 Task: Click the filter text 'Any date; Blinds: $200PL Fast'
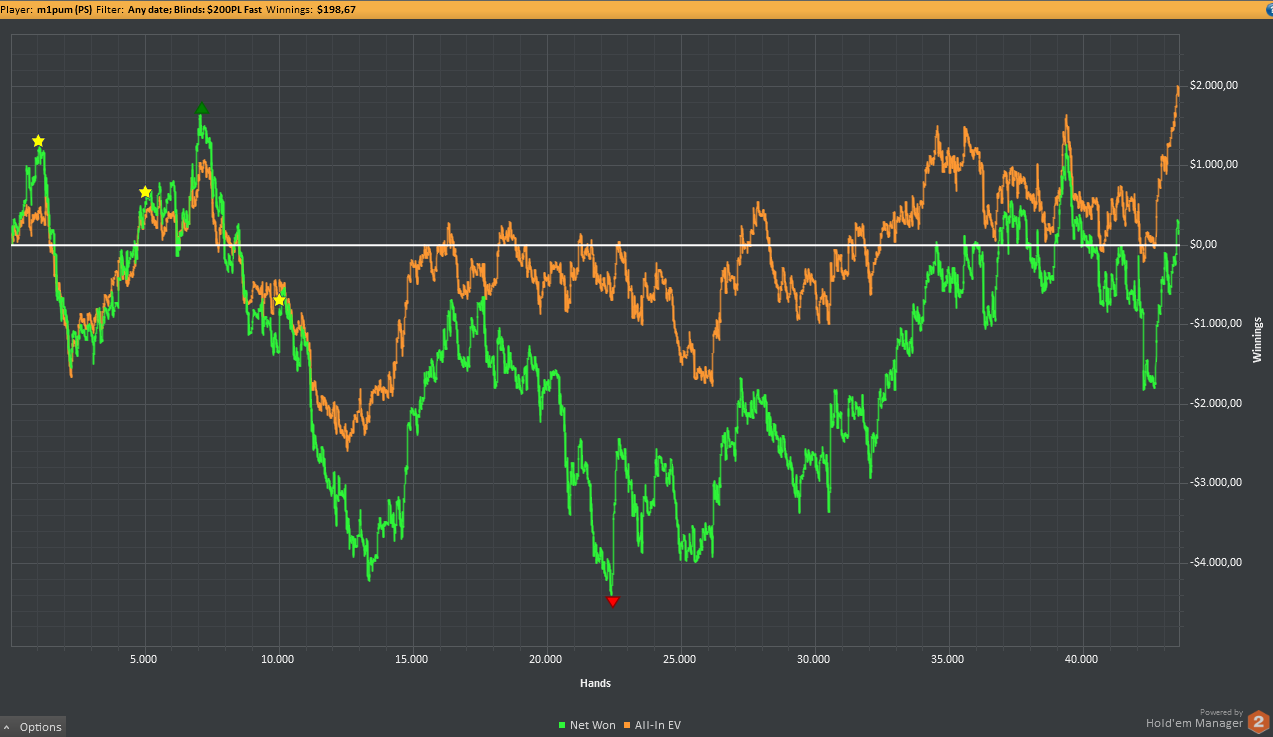[x=195, y=9]
